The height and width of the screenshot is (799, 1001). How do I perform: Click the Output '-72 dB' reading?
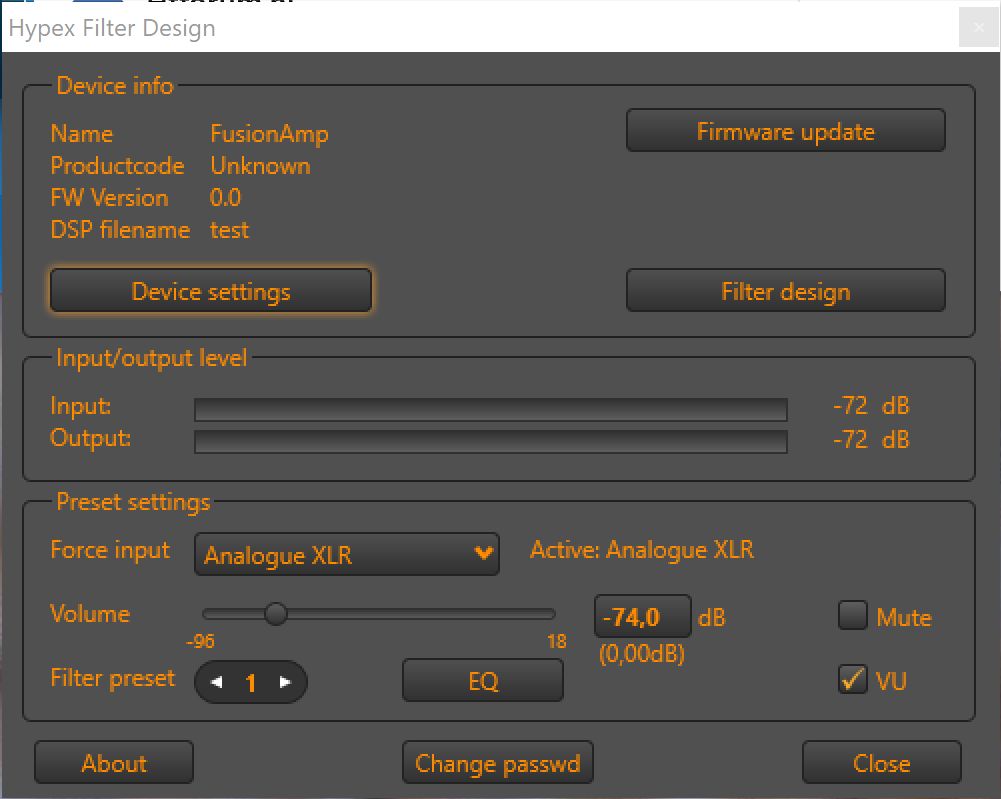[871, 440]
